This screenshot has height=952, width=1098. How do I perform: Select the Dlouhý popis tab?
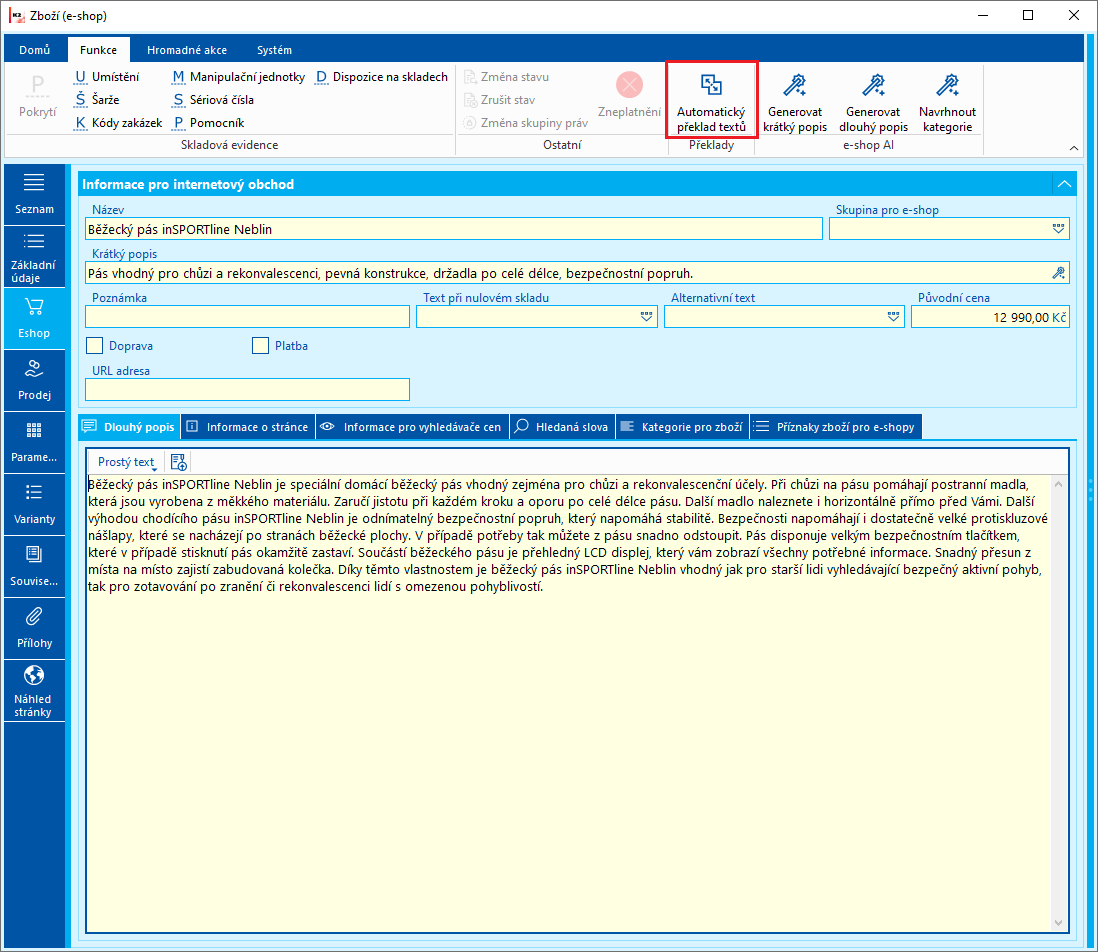[130, 427]
